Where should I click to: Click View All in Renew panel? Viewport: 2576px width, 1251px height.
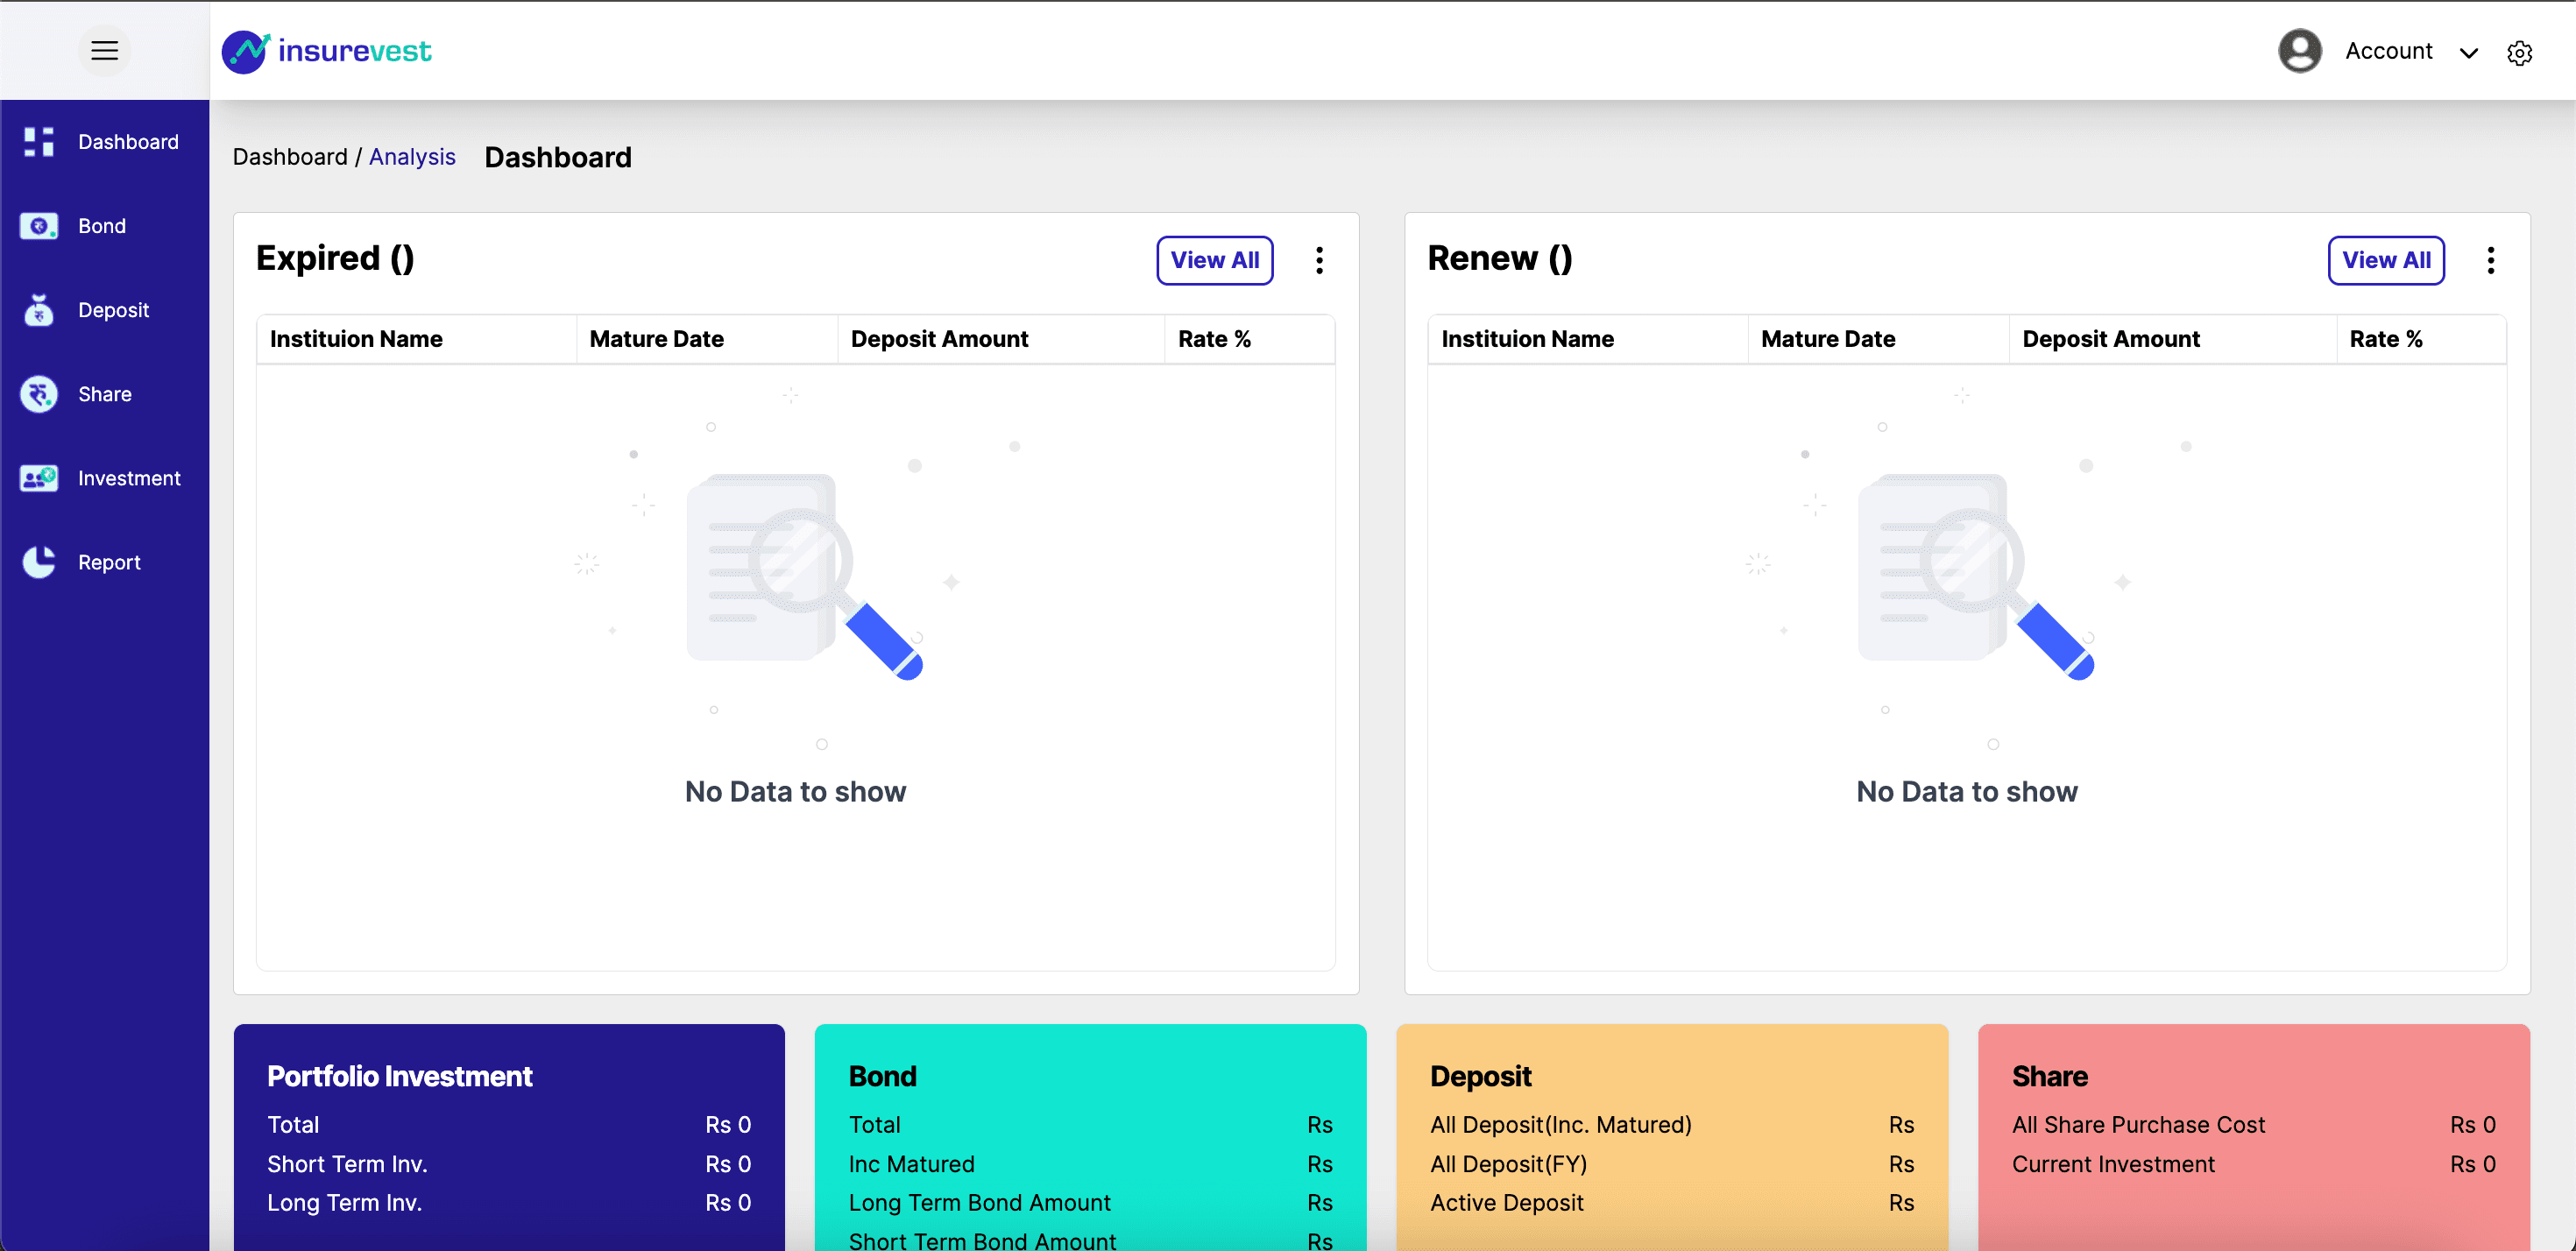tap(2385, 260)
